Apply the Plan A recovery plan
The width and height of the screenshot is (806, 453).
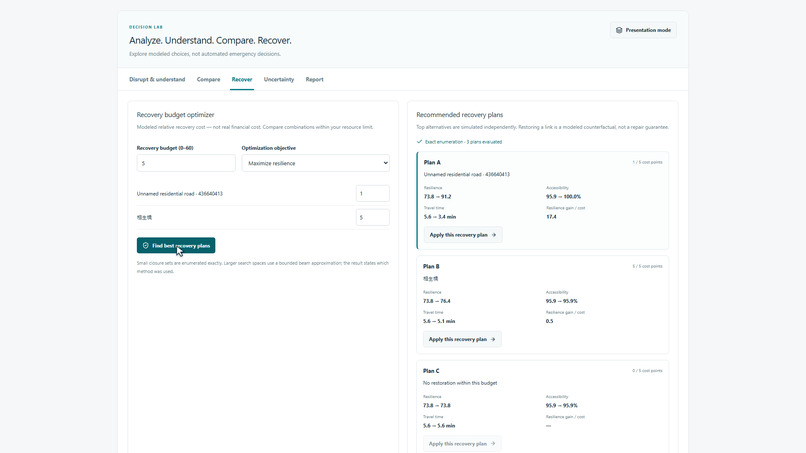pyautogui.click(x=463, y=235)
